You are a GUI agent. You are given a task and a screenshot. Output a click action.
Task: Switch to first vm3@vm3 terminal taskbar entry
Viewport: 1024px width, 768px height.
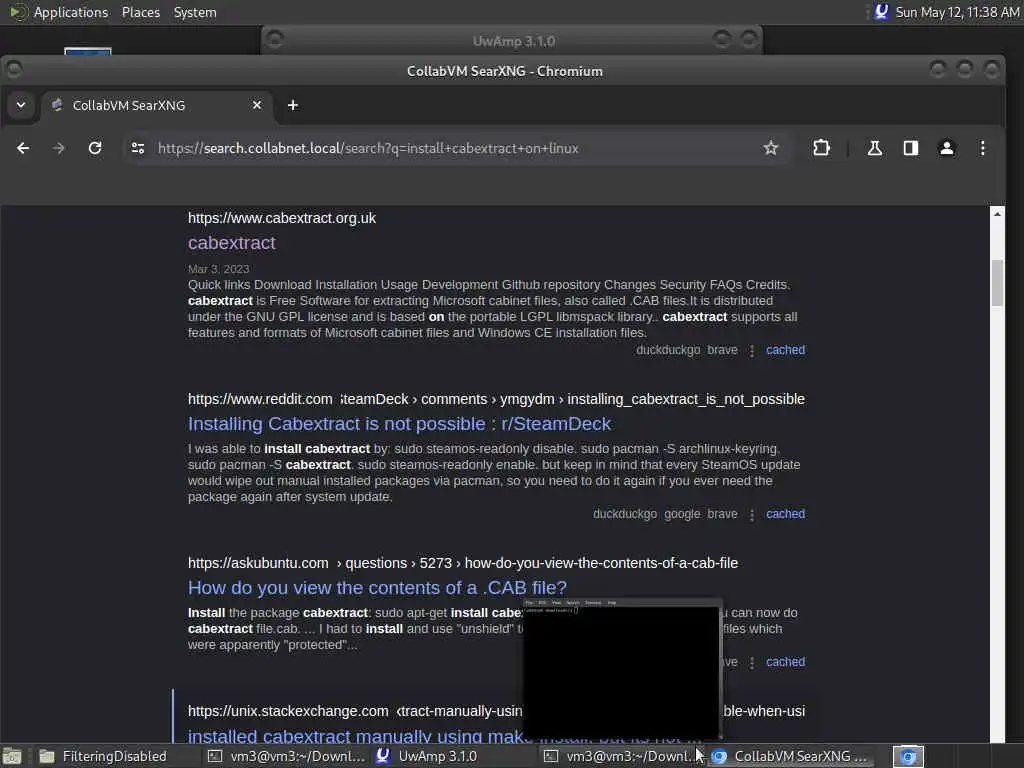(x=286, y=756)
